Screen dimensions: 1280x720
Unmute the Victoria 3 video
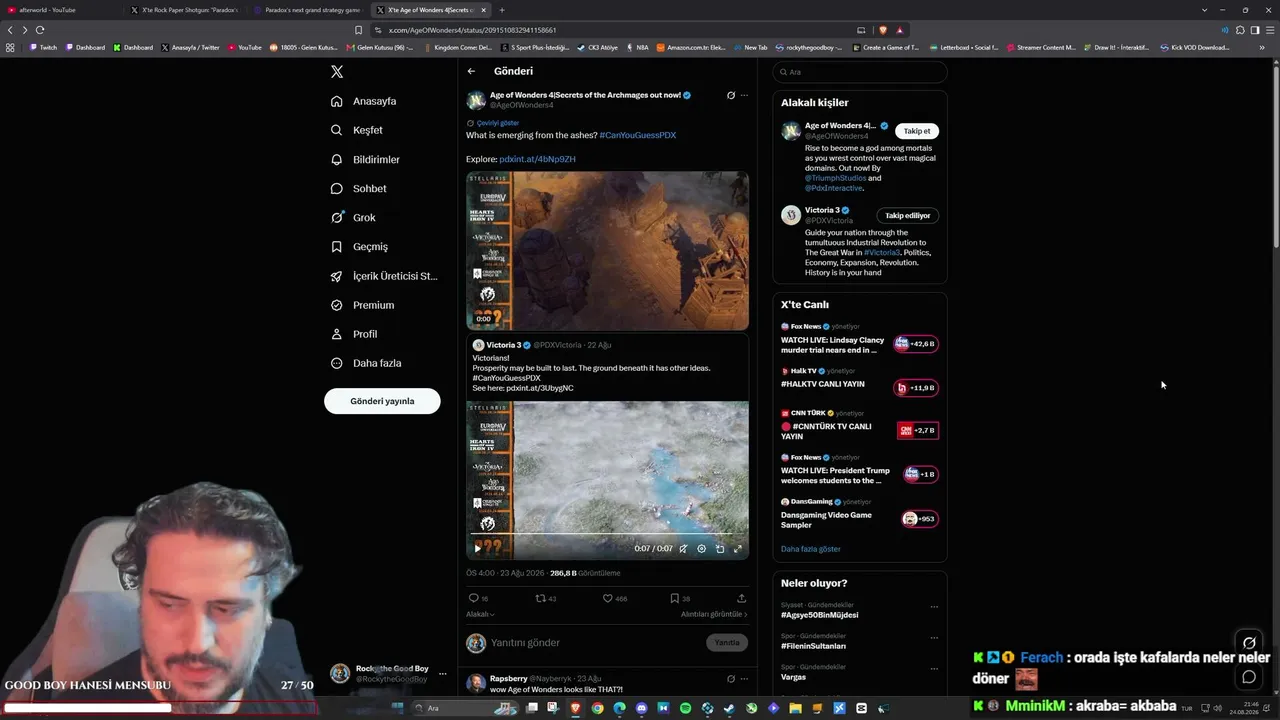(683, 548)
